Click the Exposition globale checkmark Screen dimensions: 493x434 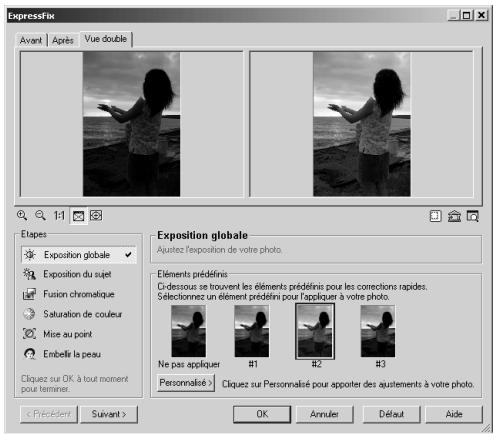pyautogui.click(x=128, y=255)
